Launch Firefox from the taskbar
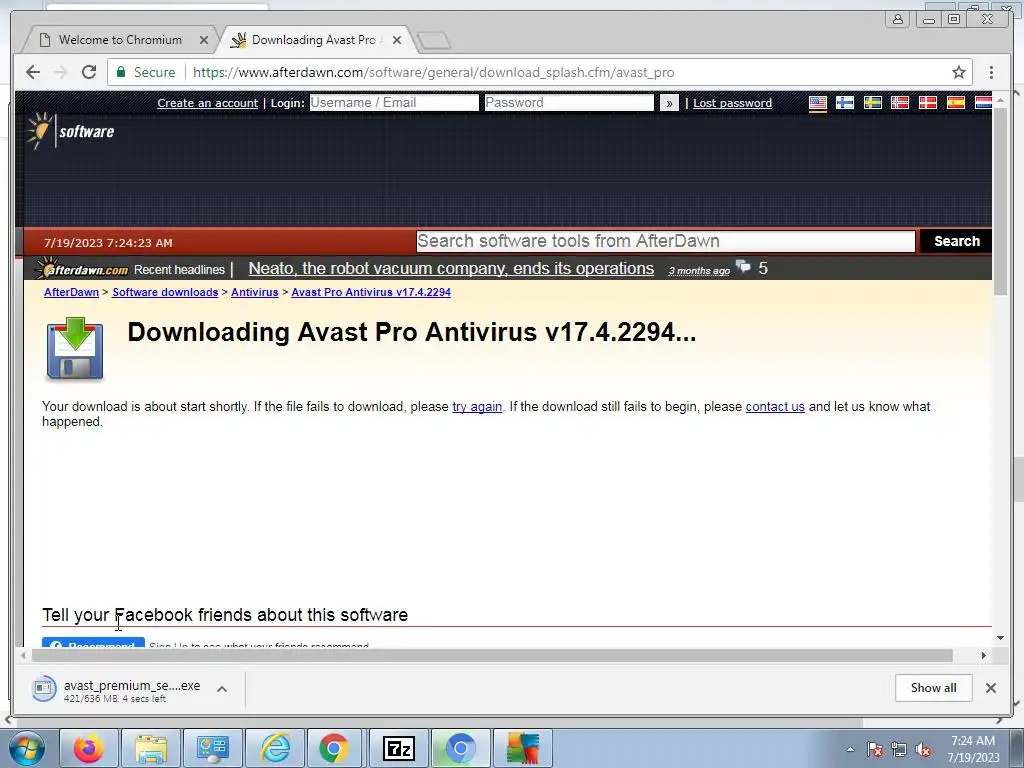 (x=88, y=748)
